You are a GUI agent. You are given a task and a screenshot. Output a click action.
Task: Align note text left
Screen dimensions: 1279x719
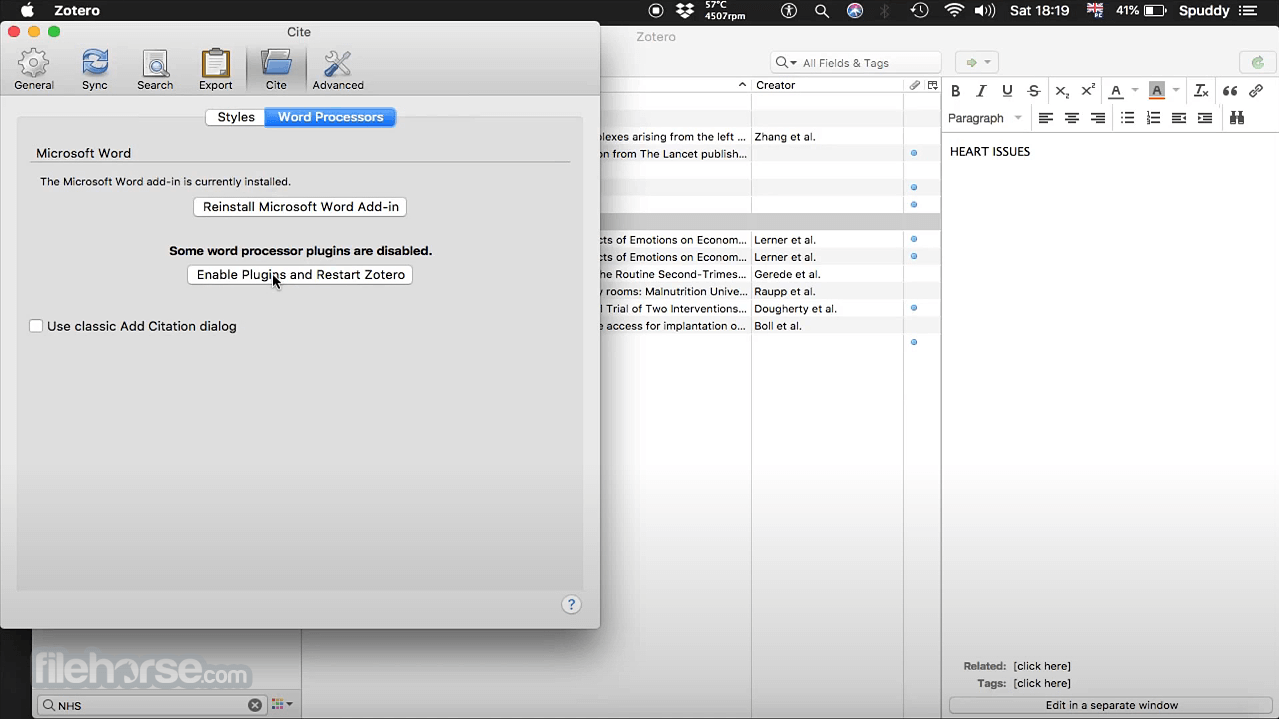click(x=1045, y=118)
